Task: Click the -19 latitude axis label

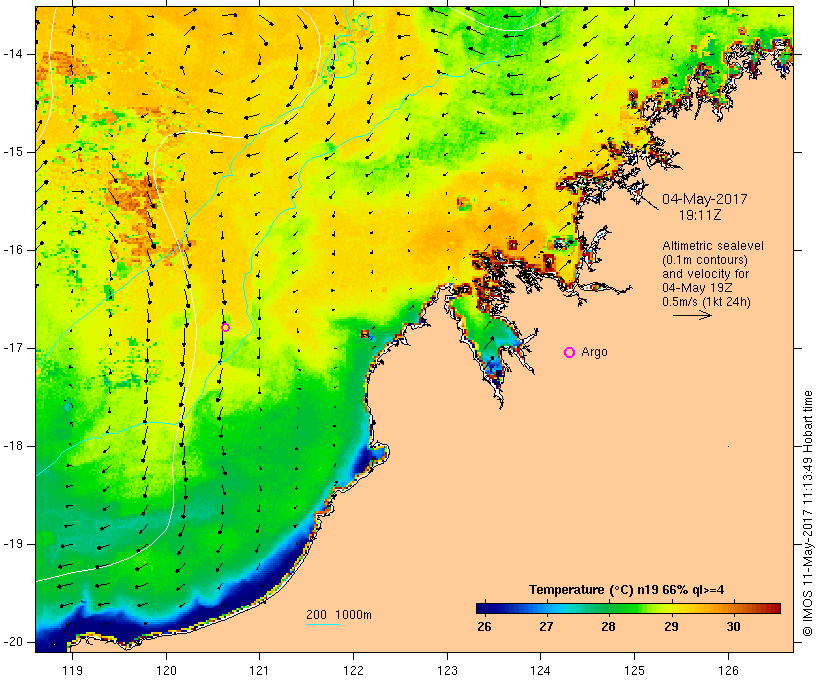Action: [x=12, y=544]
